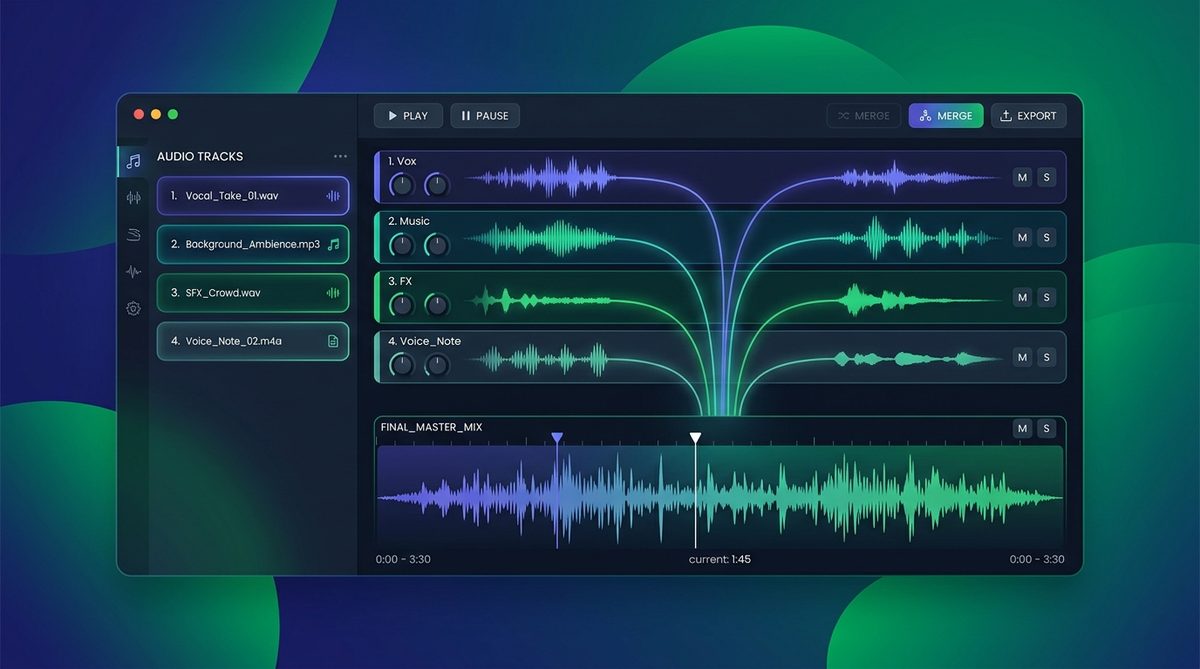Select the first waveform clip on Music track

point(541,239)
